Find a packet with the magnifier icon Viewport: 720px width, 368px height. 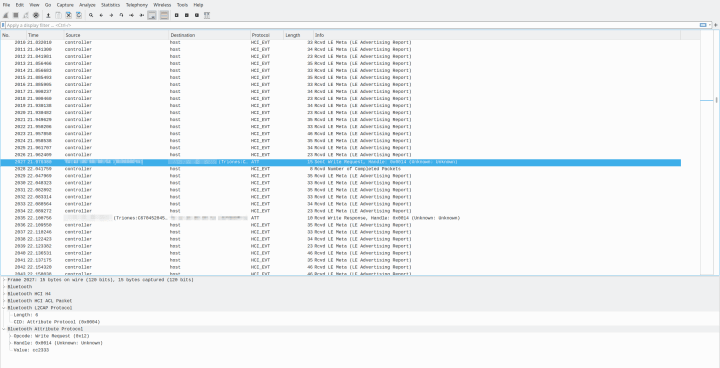click(91, 15)
